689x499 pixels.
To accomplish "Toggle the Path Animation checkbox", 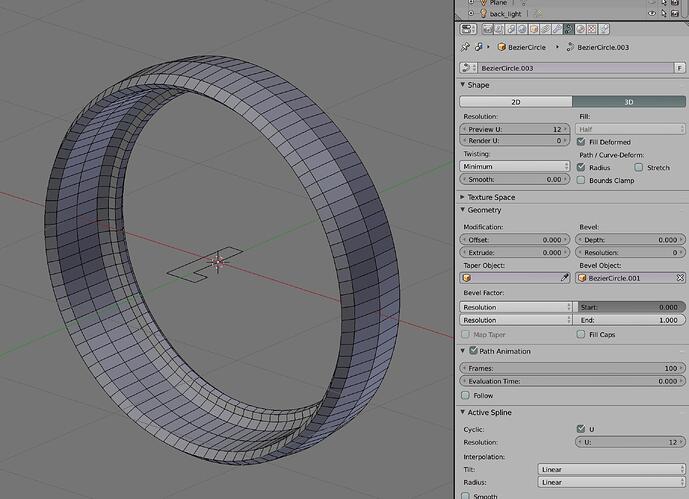I will tap(474, 351).
